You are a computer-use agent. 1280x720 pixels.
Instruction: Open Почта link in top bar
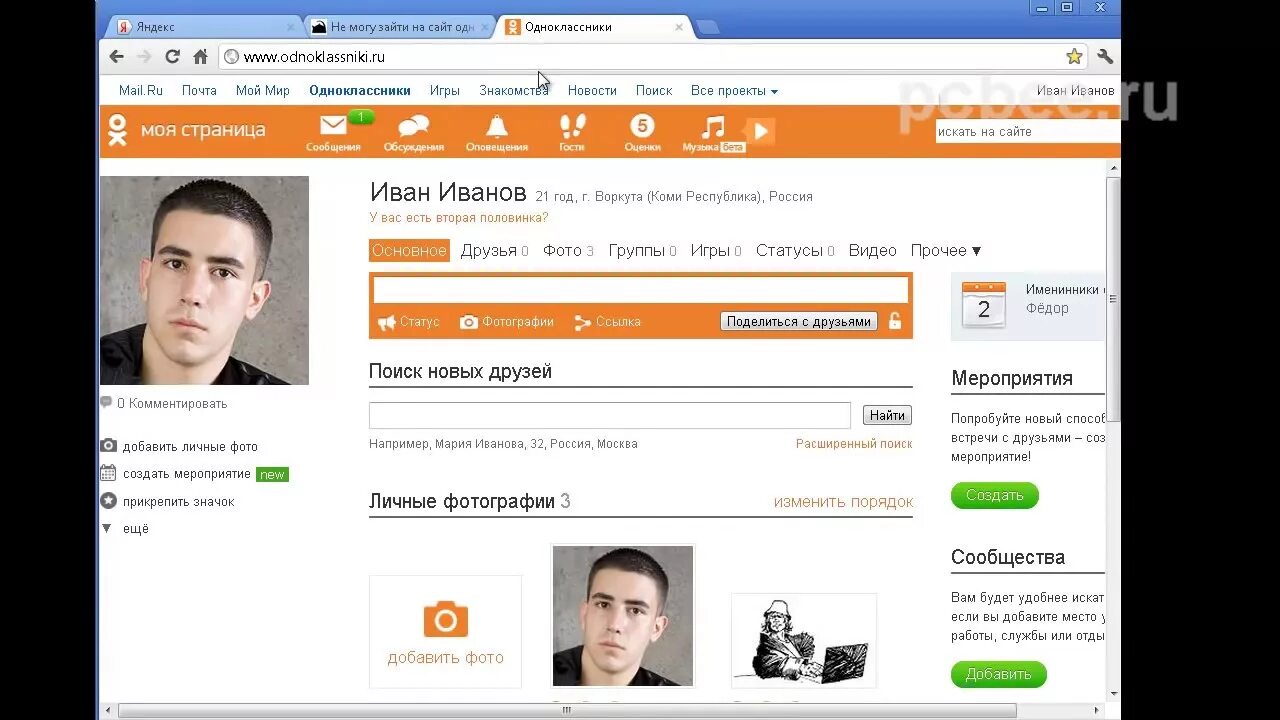[199, 90]
